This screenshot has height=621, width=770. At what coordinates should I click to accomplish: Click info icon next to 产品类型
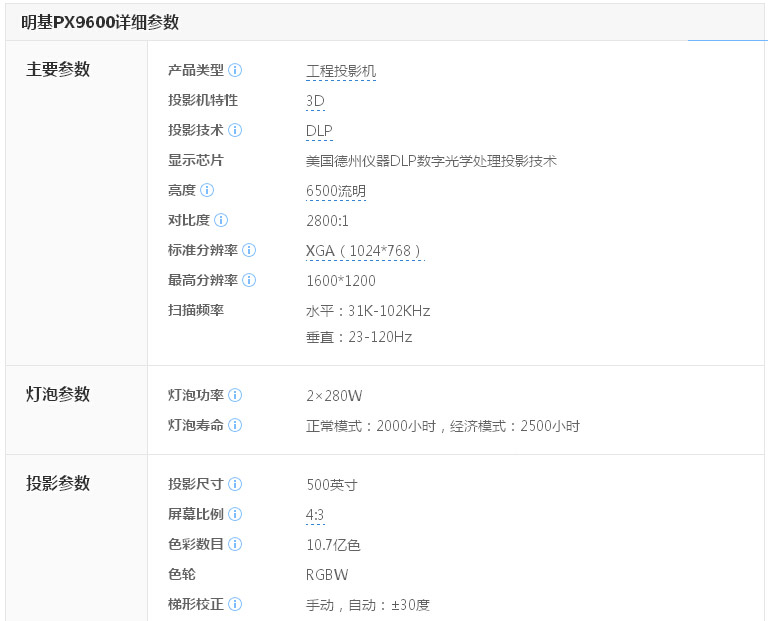point(235,70)
